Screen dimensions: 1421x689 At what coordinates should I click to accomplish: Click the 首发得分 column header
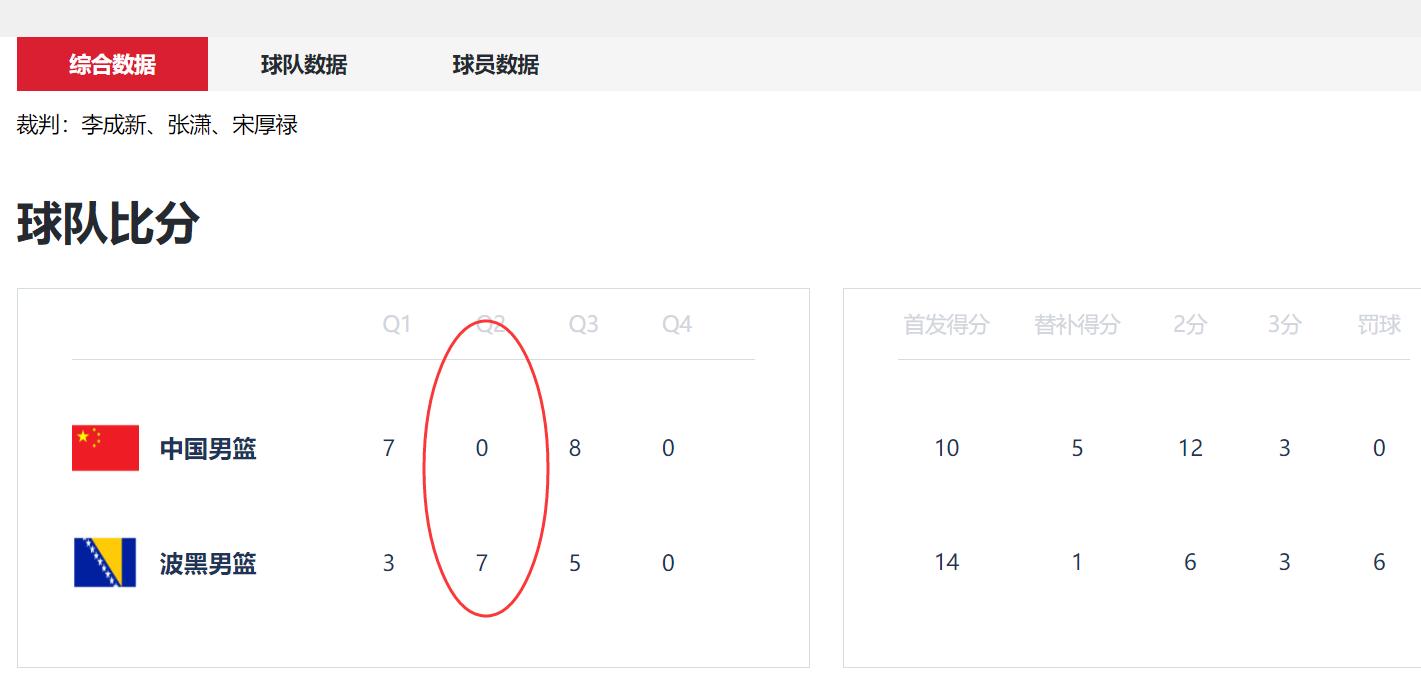(946, 324)
